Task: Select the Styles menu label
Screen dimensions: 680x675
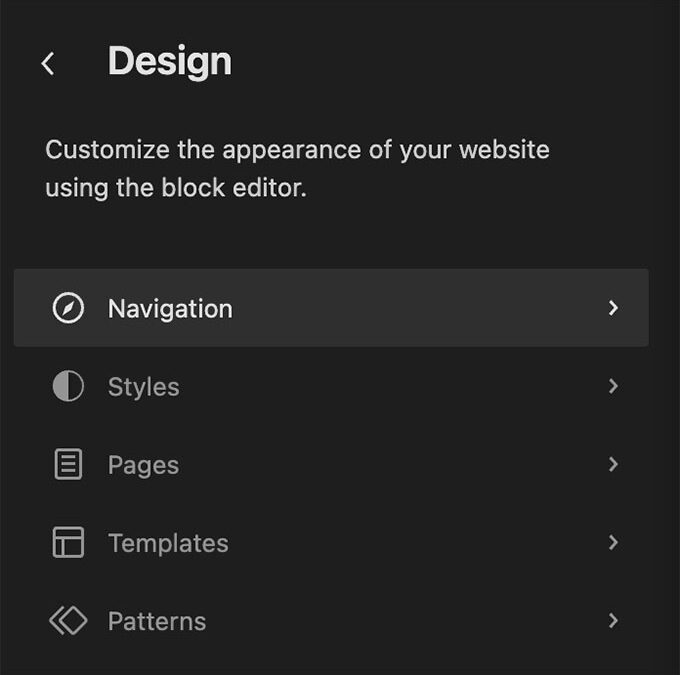Action: pyautogui.click(x=144, y=387)
